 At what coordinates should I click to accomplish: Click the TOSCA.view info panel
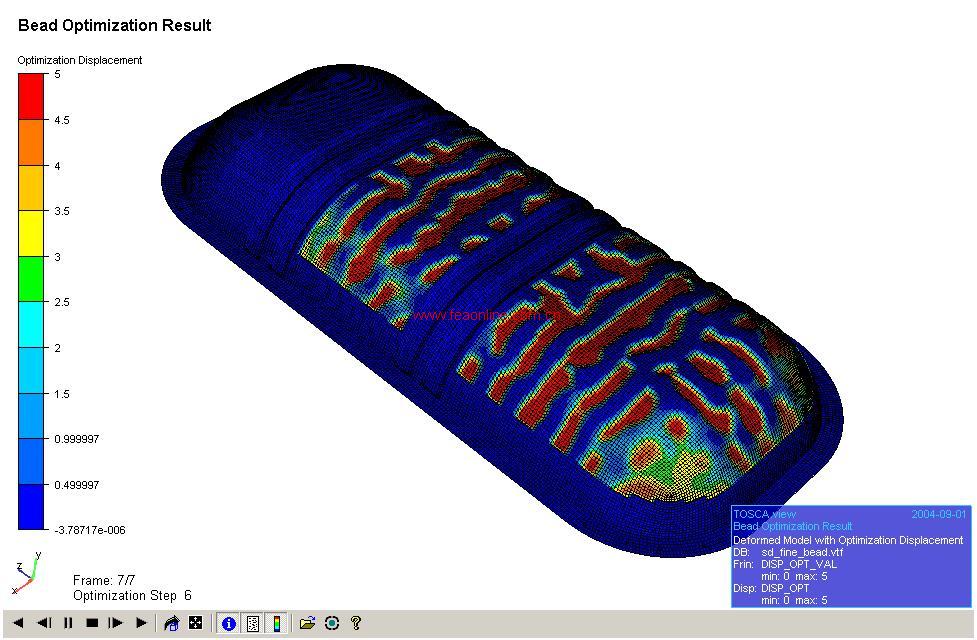pos(850,556)
